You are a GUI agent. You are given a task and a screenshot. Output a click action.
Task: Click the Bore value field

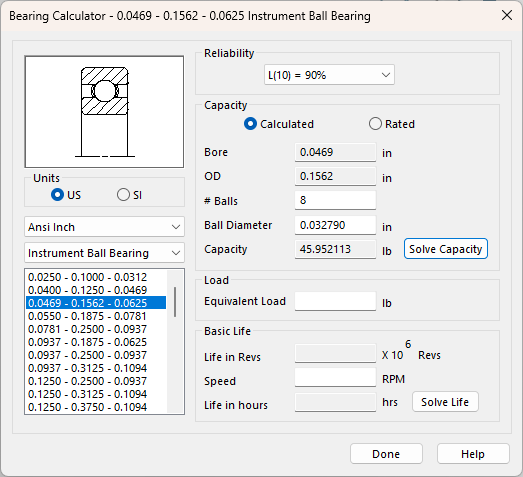click(x=335, y=152)
